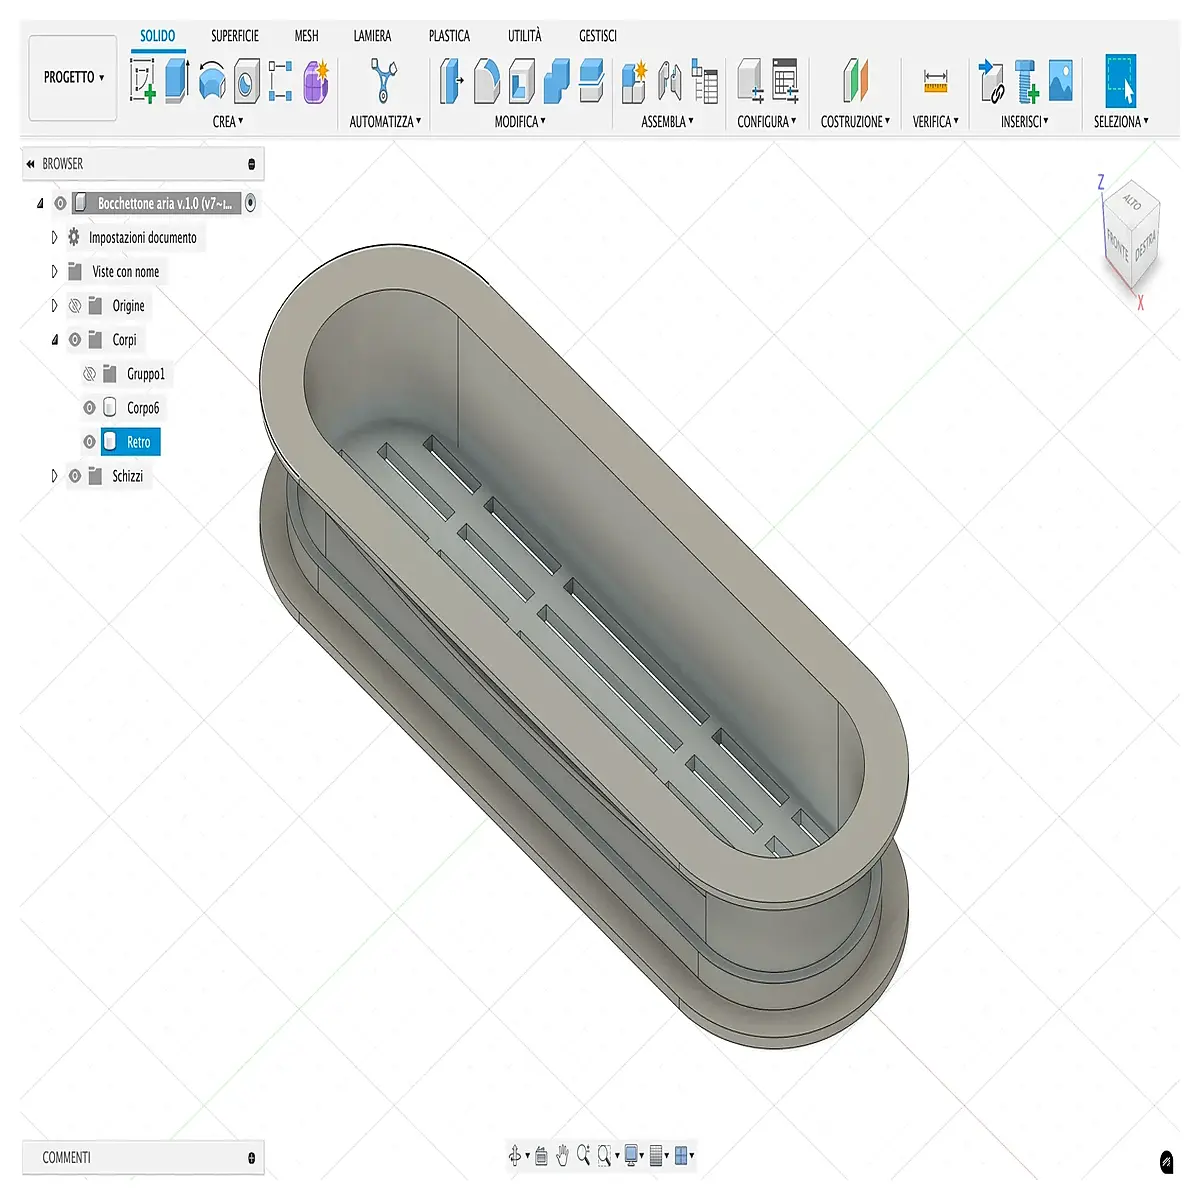Select the Orbit navigation tool icon

(514, 1156)
